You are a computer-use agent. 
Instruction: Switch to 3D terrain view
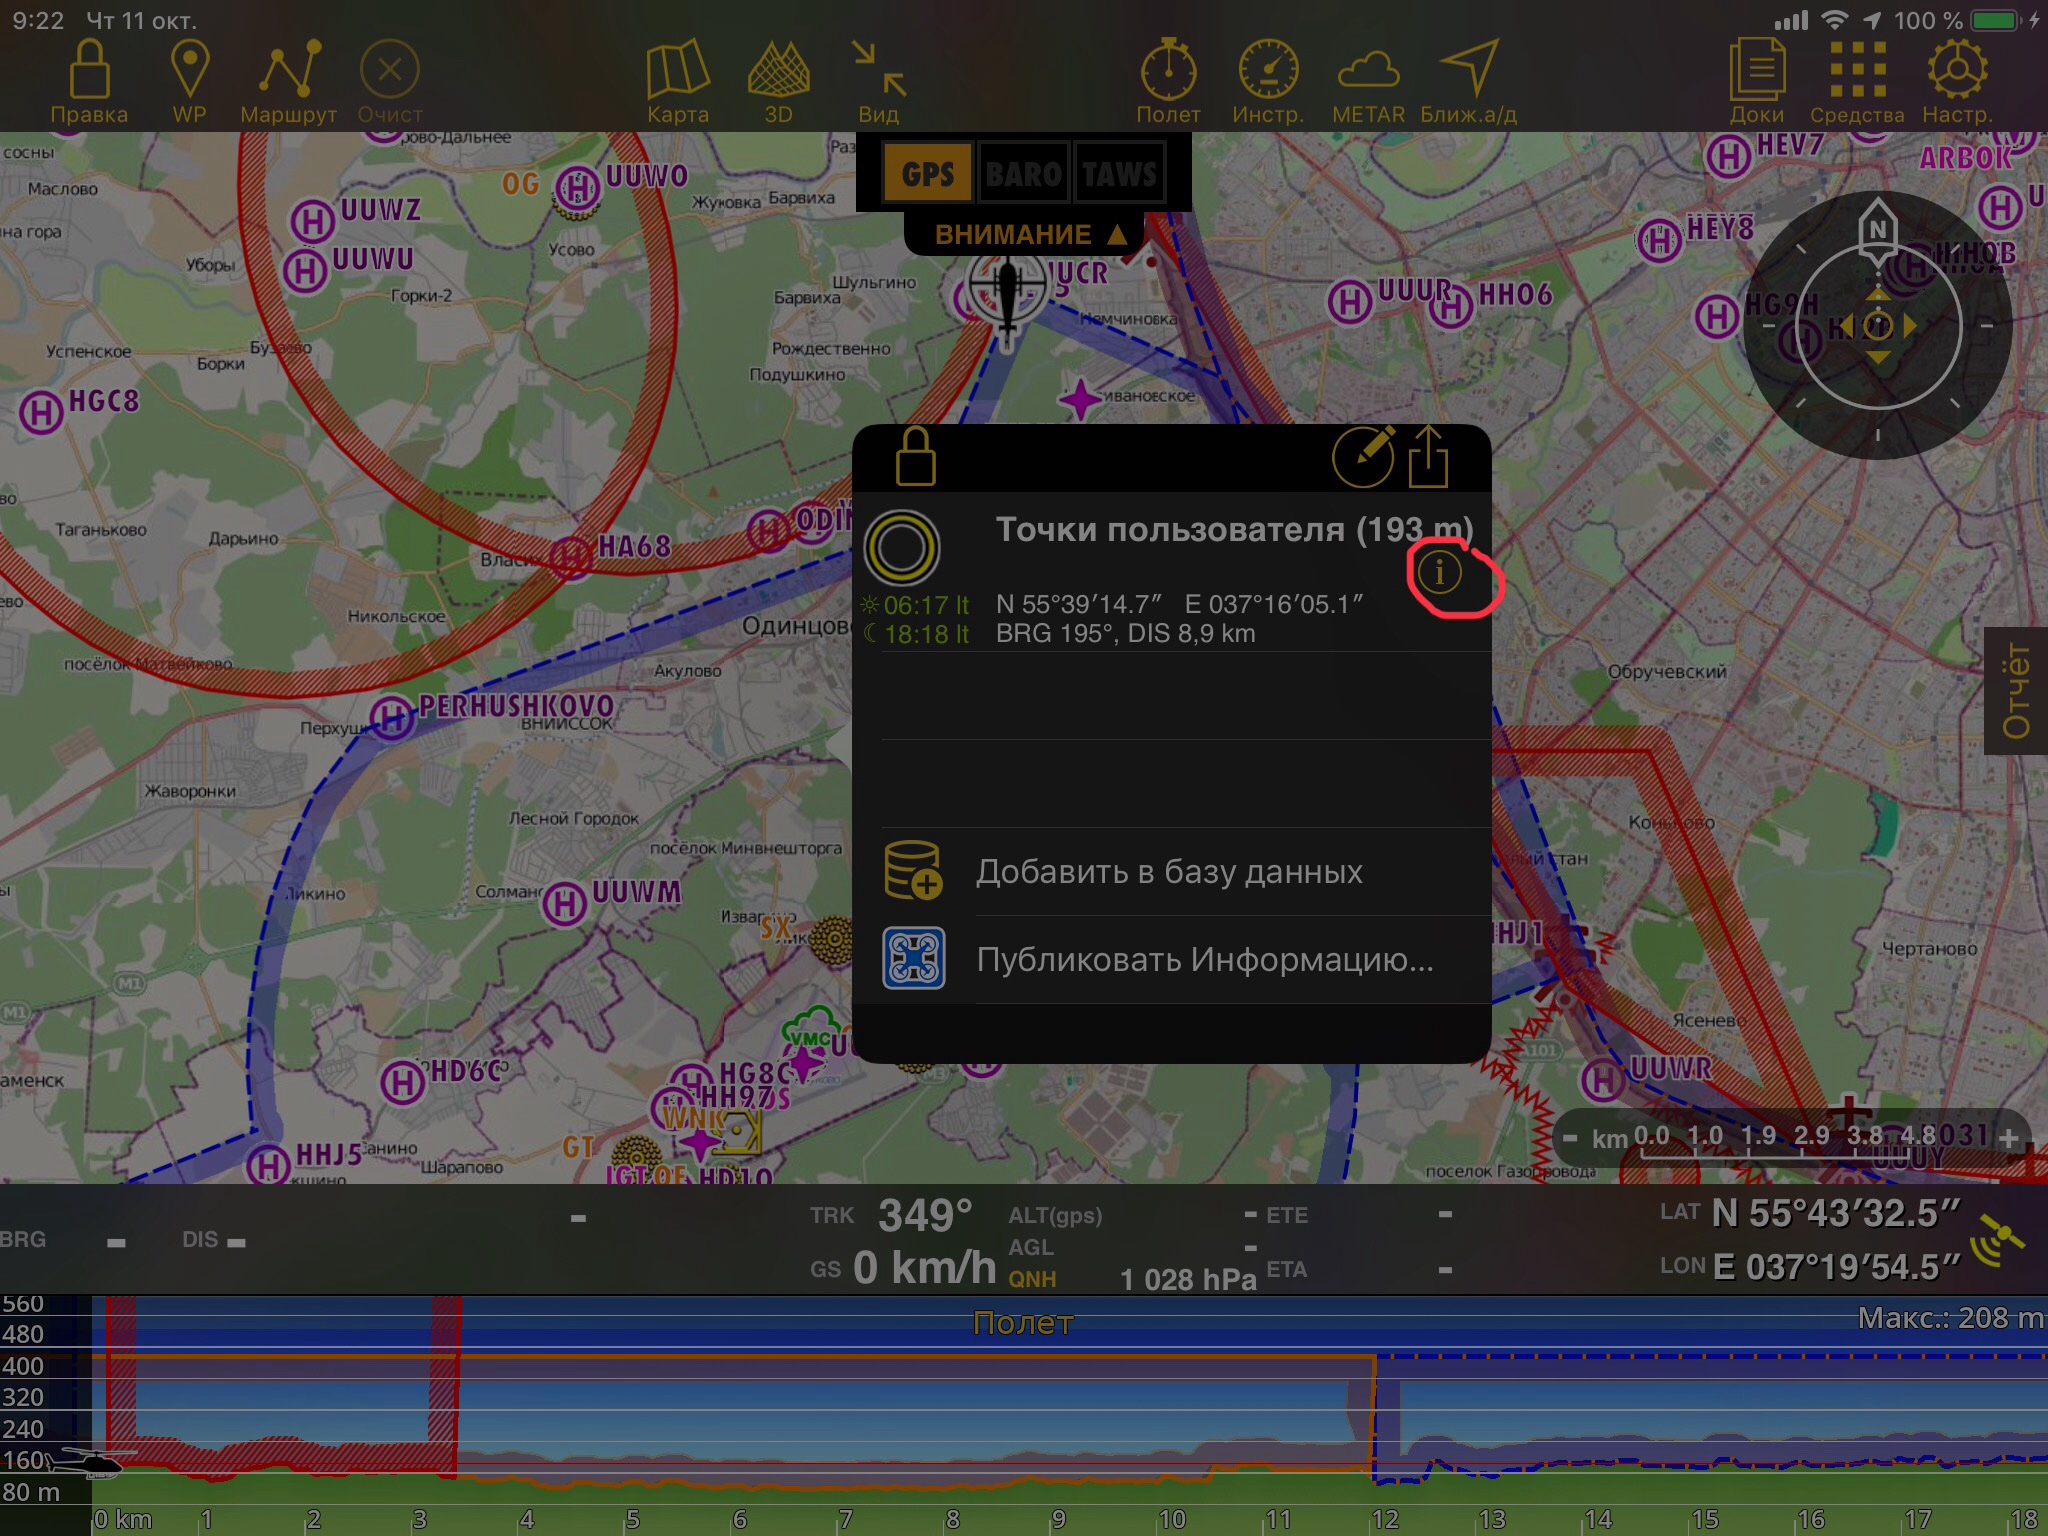[778, 82]
